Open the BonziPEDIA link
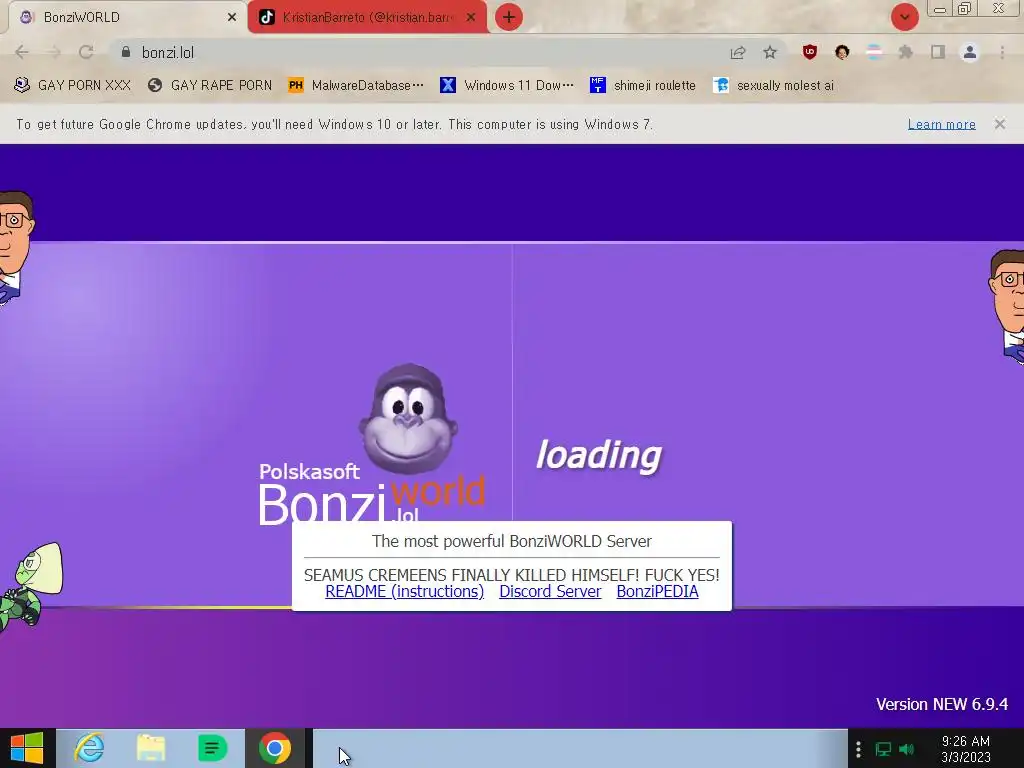The image size is (1024, 768). click(658, 592)
